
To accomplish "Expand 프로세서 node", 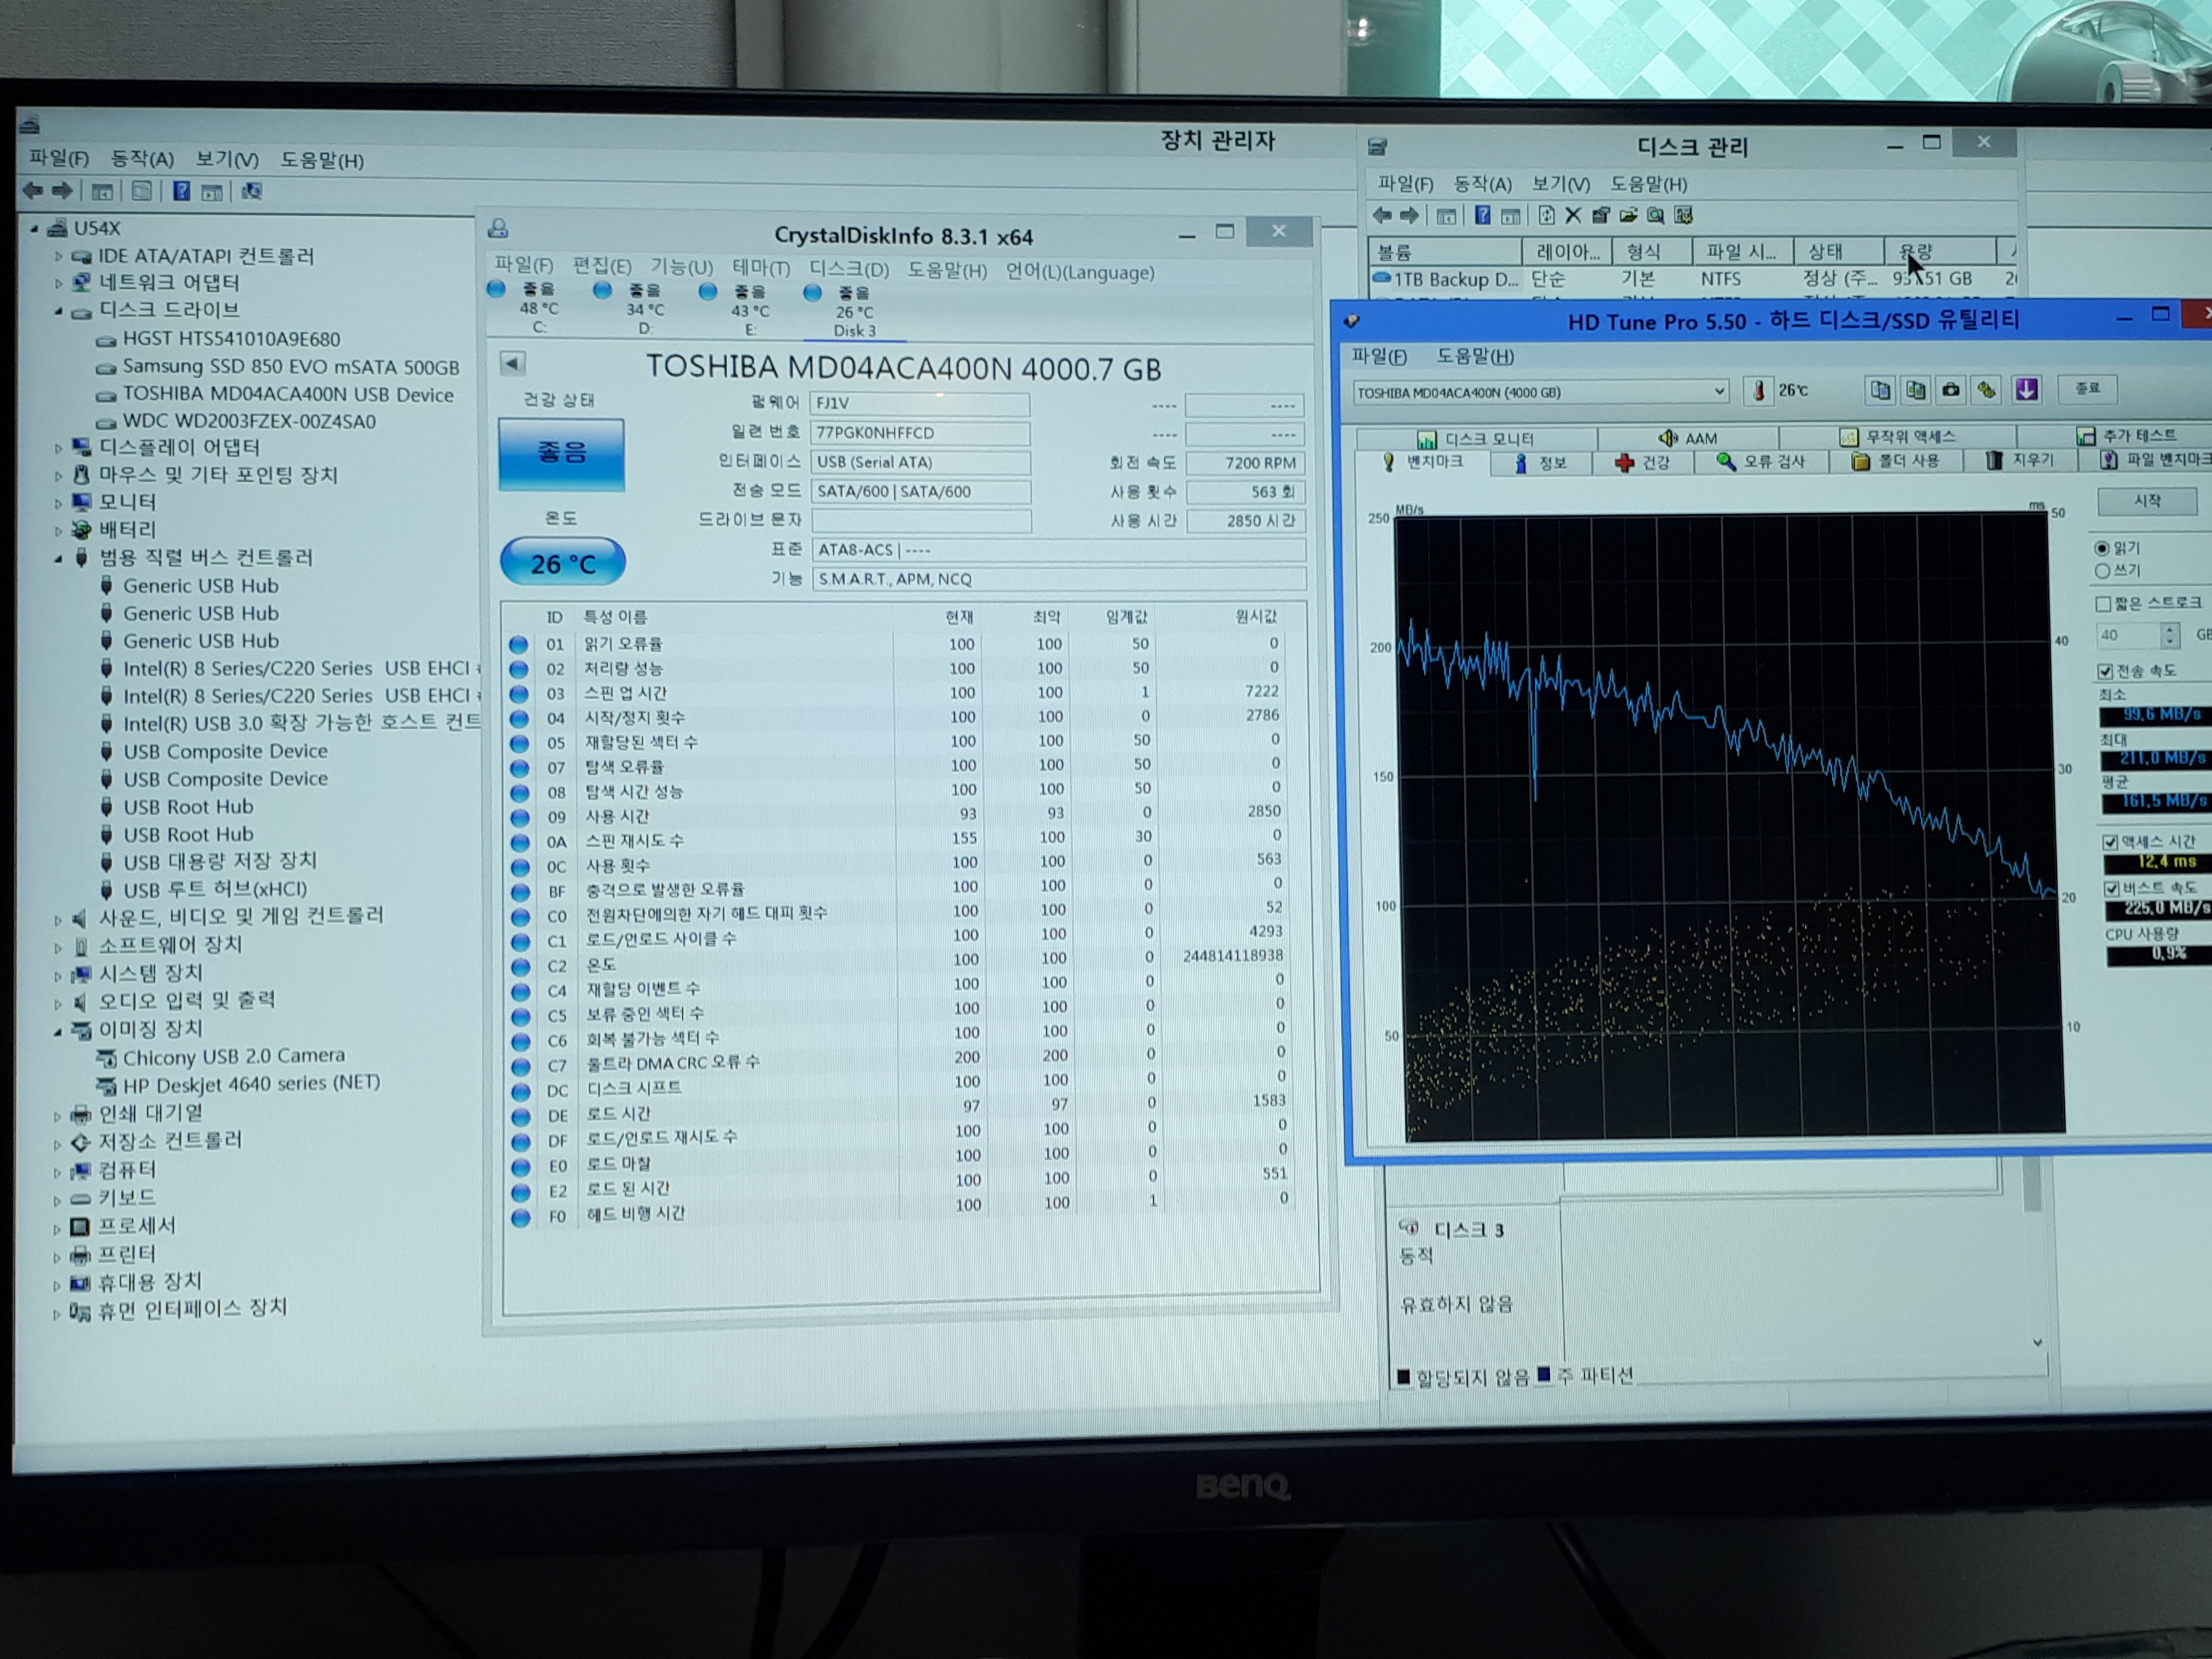I will (56, 1227).
